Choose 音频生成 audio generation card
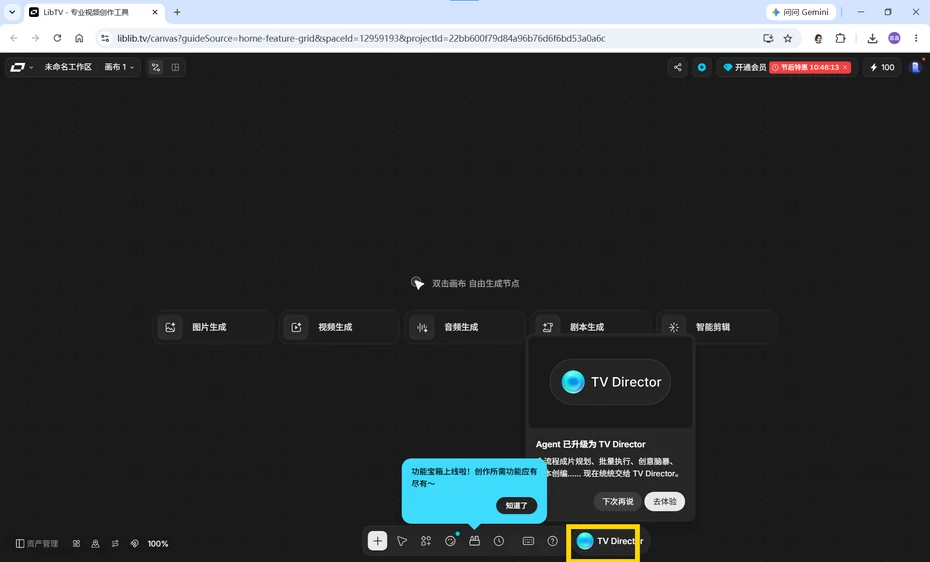This screenshot has height=562, width=930. click(x=464, y=327)
